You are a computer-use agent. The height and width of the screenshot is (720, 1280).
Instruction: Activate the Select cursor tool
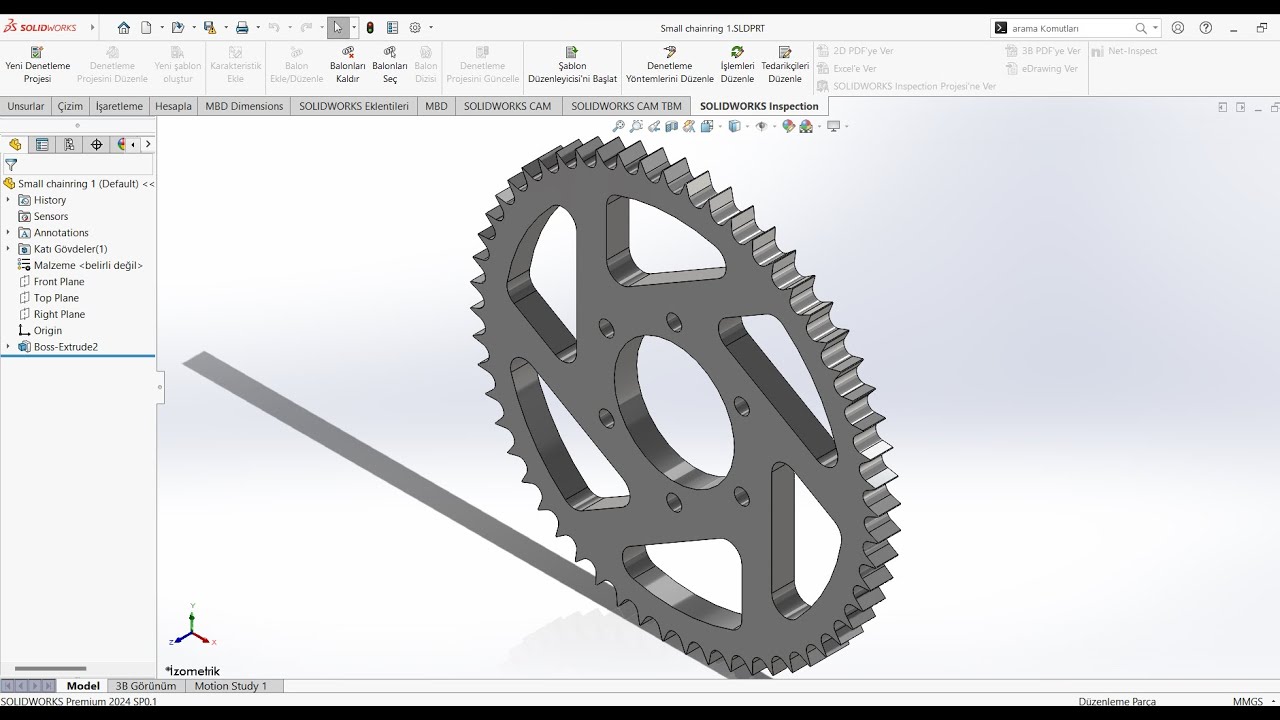[338, 28]
